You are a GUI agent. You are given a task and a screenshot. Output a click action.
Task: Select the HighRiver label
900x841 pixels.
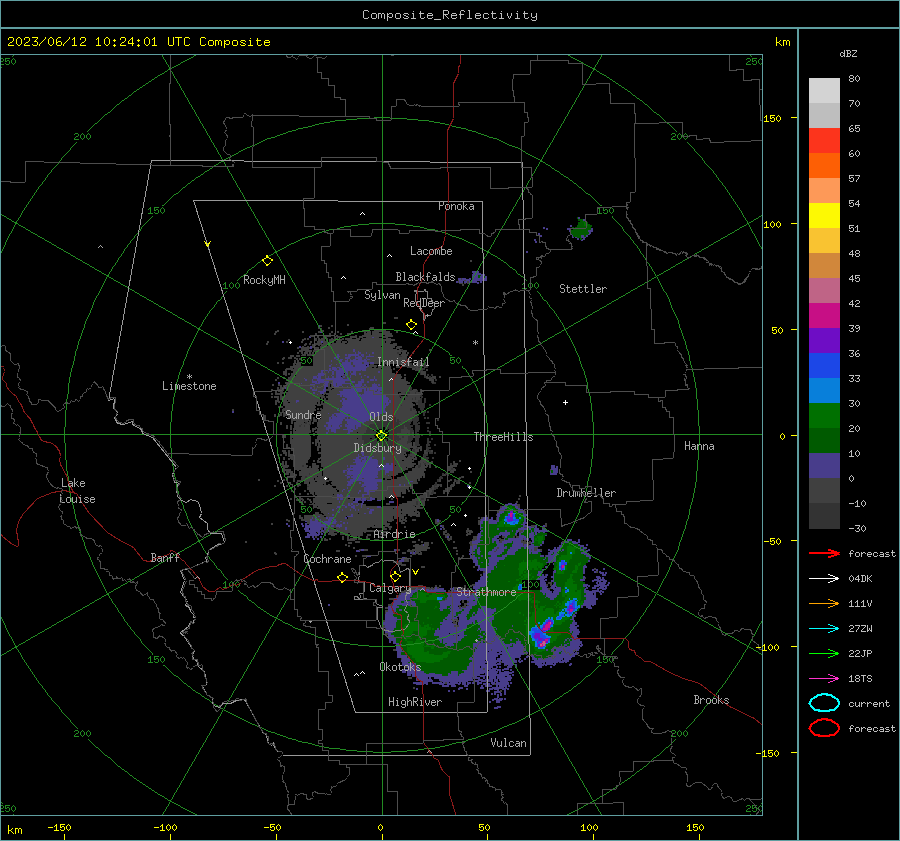point(415,702)
